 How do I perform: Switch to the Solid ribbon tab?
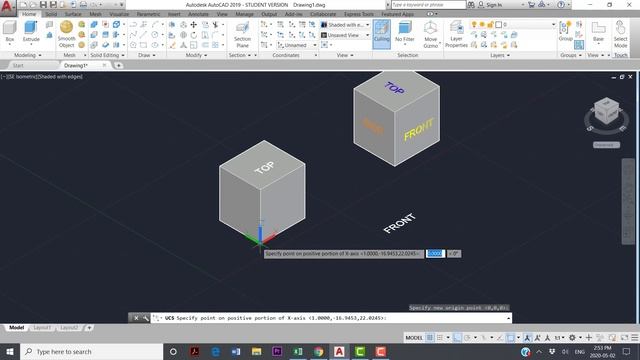click(51, 14)
